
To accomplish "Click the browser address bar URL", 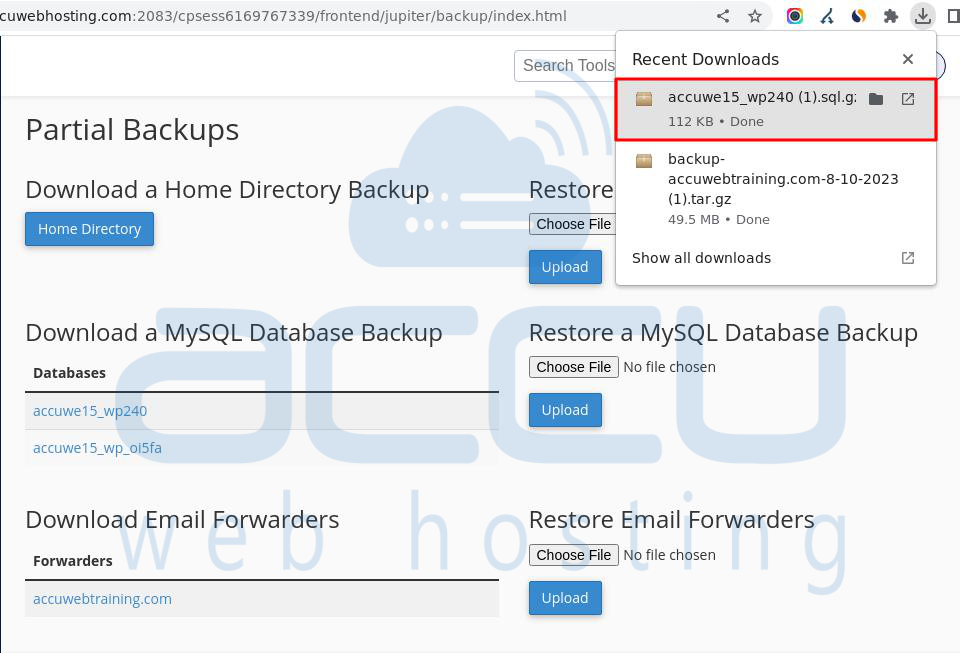I will [x=283, y=16].
